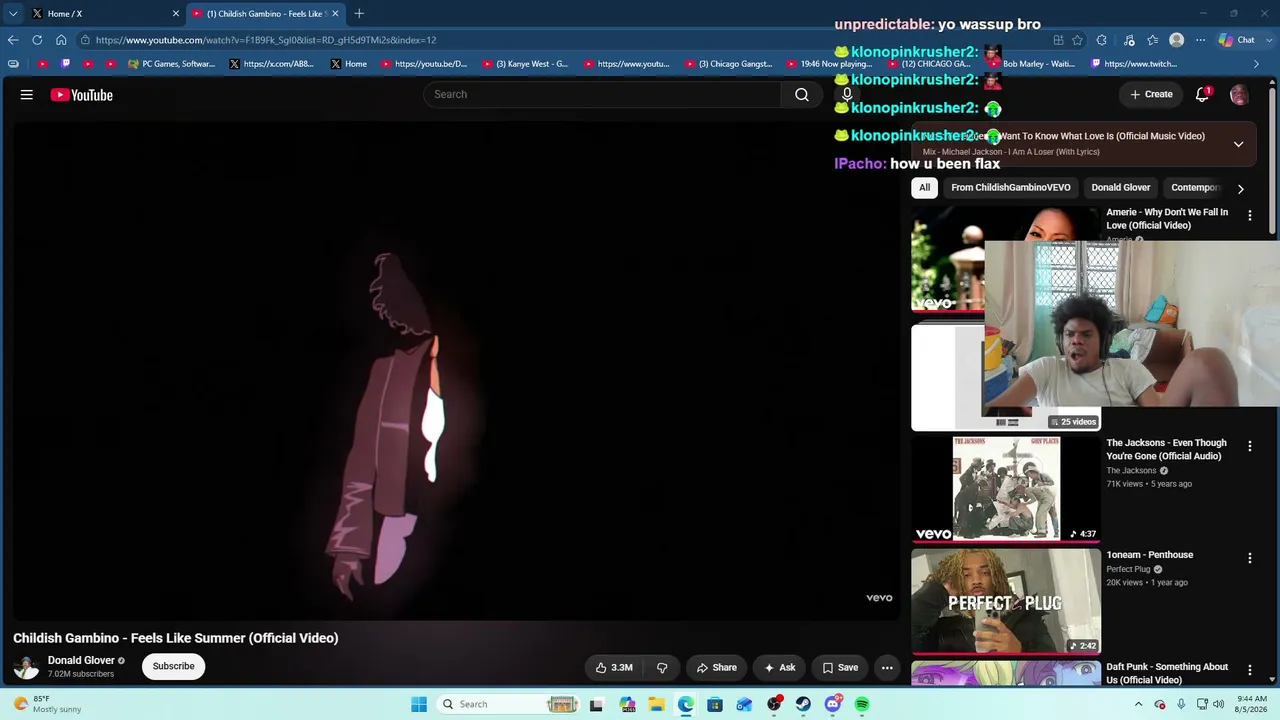This screenshot has height=720, width=1280.
Task: Show more filter chips with right arrow
Action: tap(1240, 188)
